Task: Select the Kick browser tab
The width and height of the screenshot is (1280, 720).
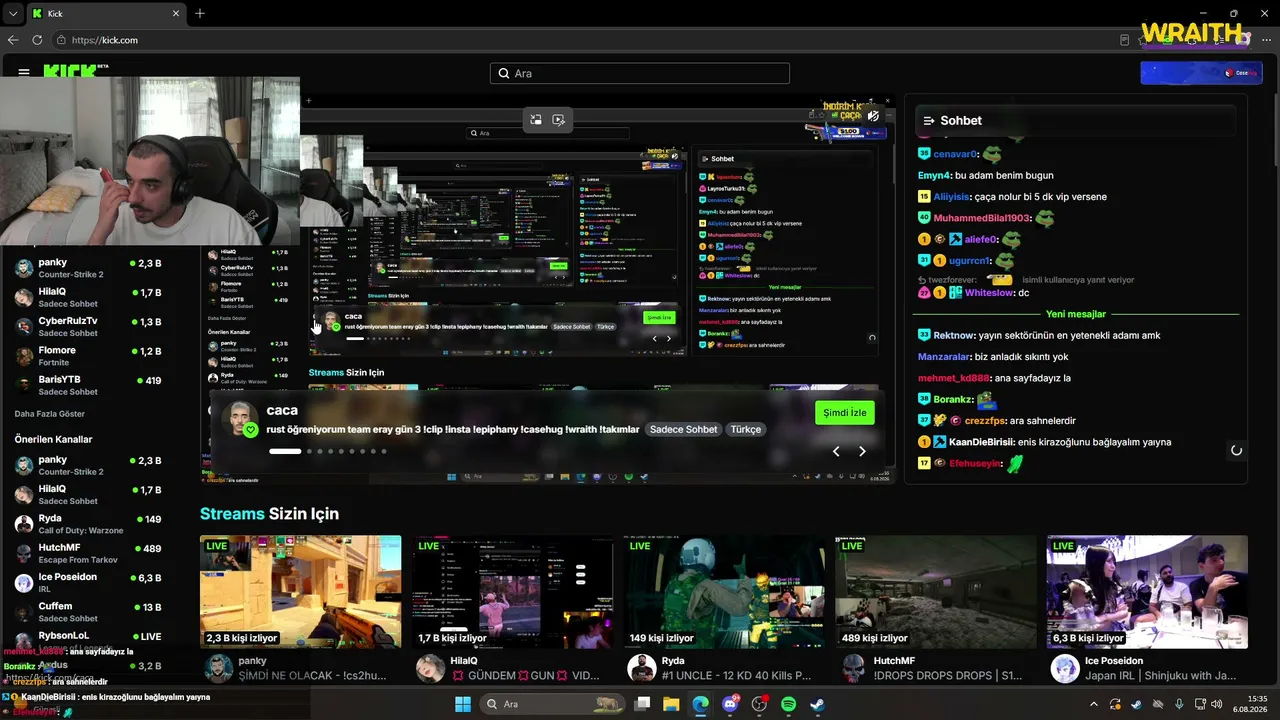Action: pyautogui.click(x=105, y=13)
